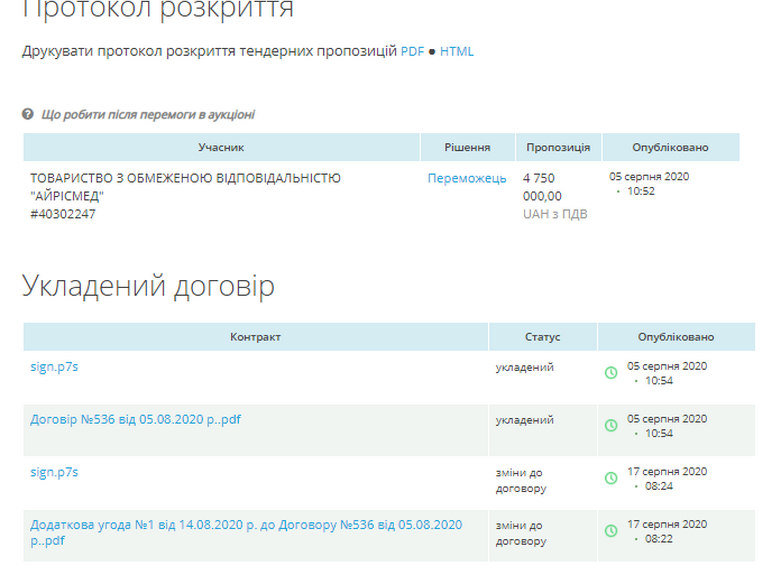Viewport: 781px width, 569px height.
Task: Open the HTML version of the protocol
Action: click(x=457, y=51)
